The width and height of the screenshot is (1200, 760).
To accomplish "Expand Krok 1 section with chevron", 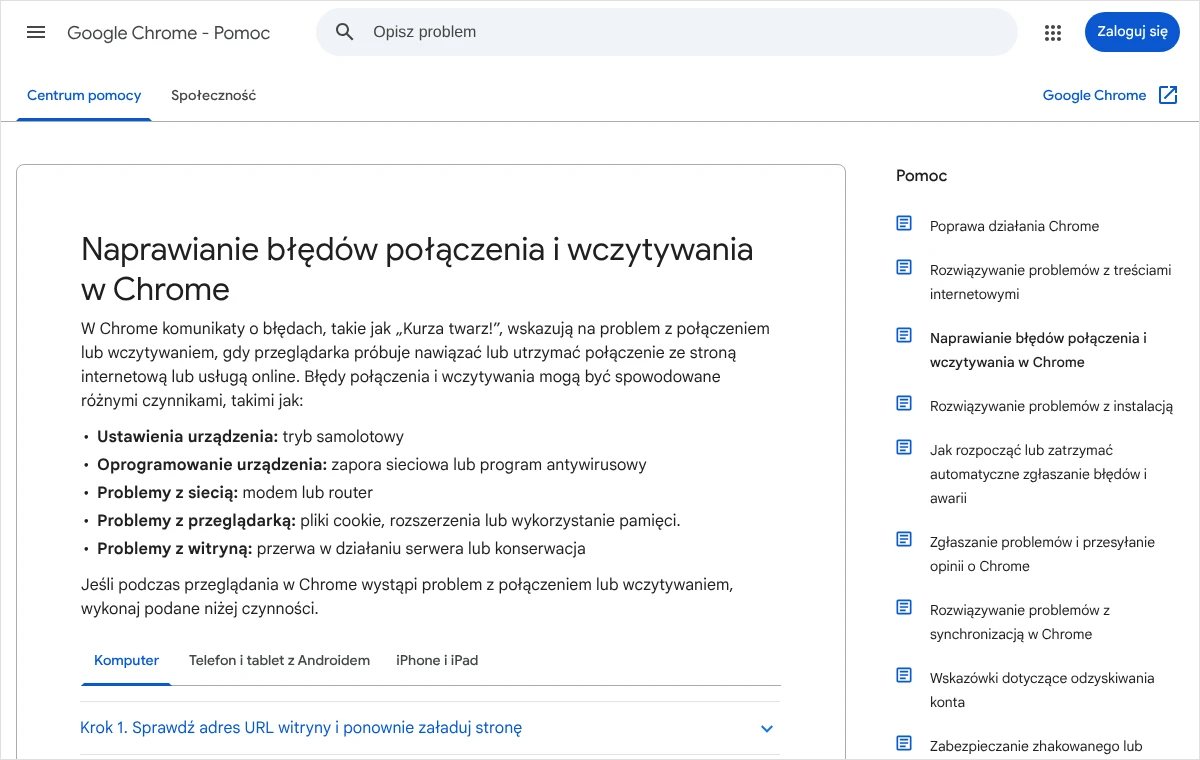I will point(767,729).
